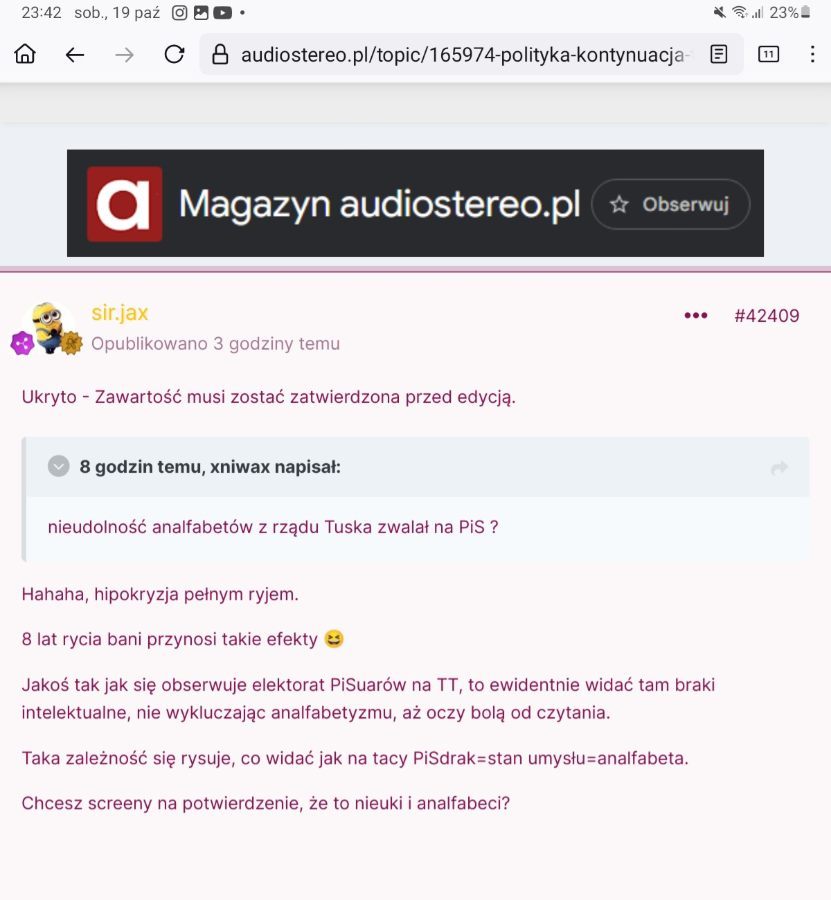Open sir.jax user profile link
The image size is (831, 900).
coord(120,313)
